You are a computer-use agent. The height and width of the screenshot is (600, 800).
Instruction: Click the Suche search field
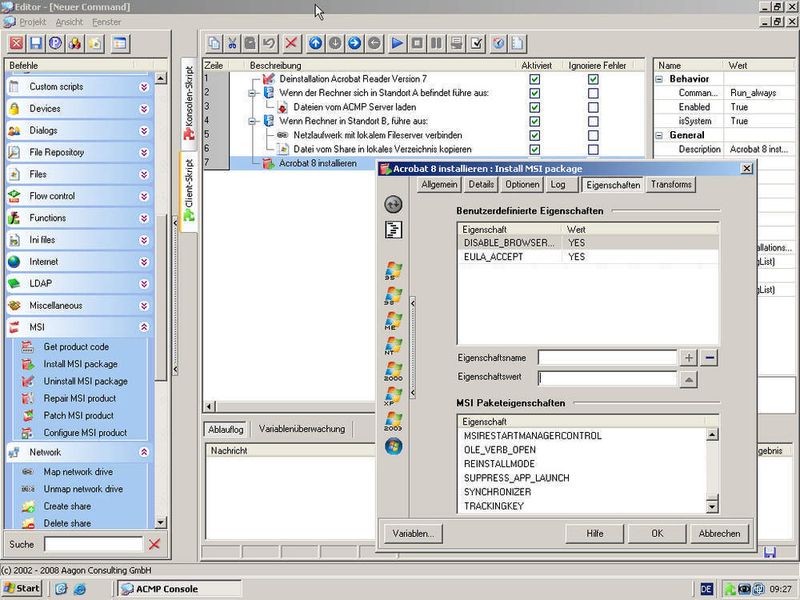click(93, 544)
